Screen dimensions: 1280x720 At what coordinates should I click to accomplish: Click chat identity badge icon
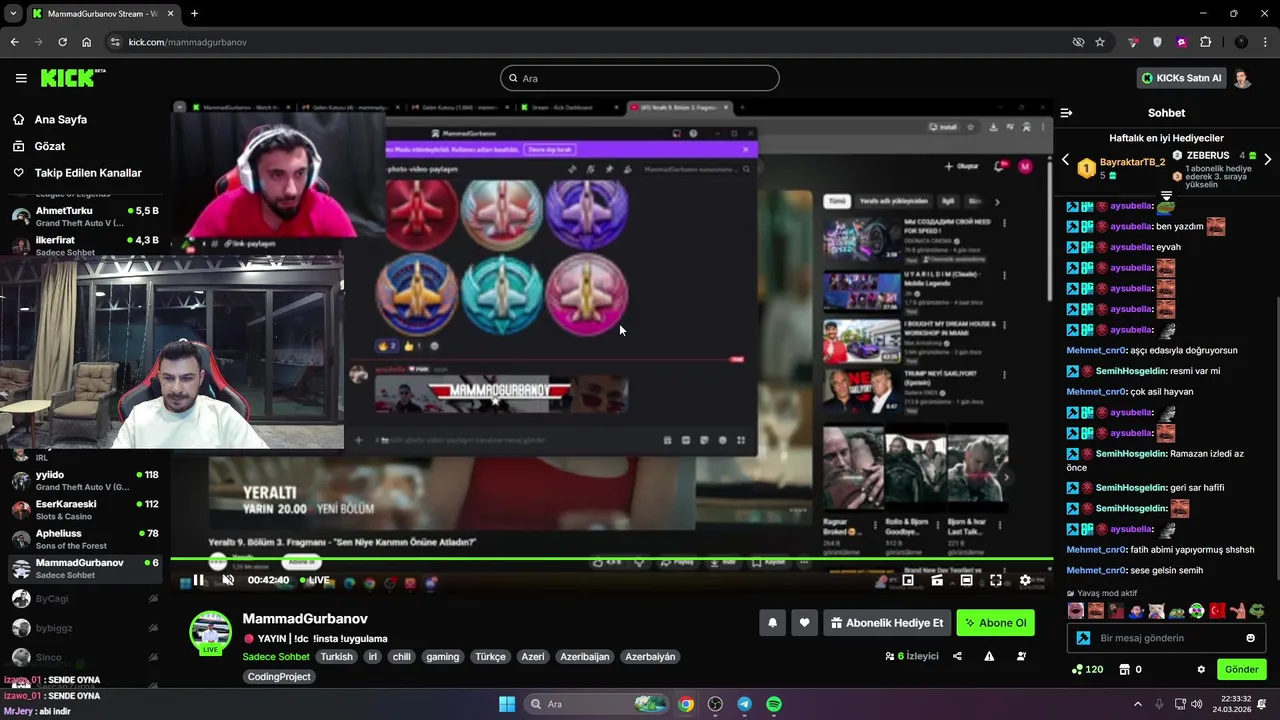point(1083,638)
